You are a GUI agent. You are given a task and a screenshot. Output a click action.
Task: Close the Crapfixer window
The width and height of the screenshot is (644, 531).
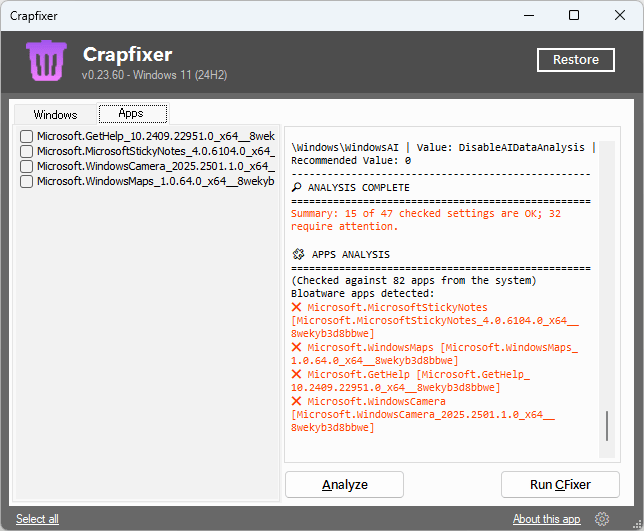point(620,16)
